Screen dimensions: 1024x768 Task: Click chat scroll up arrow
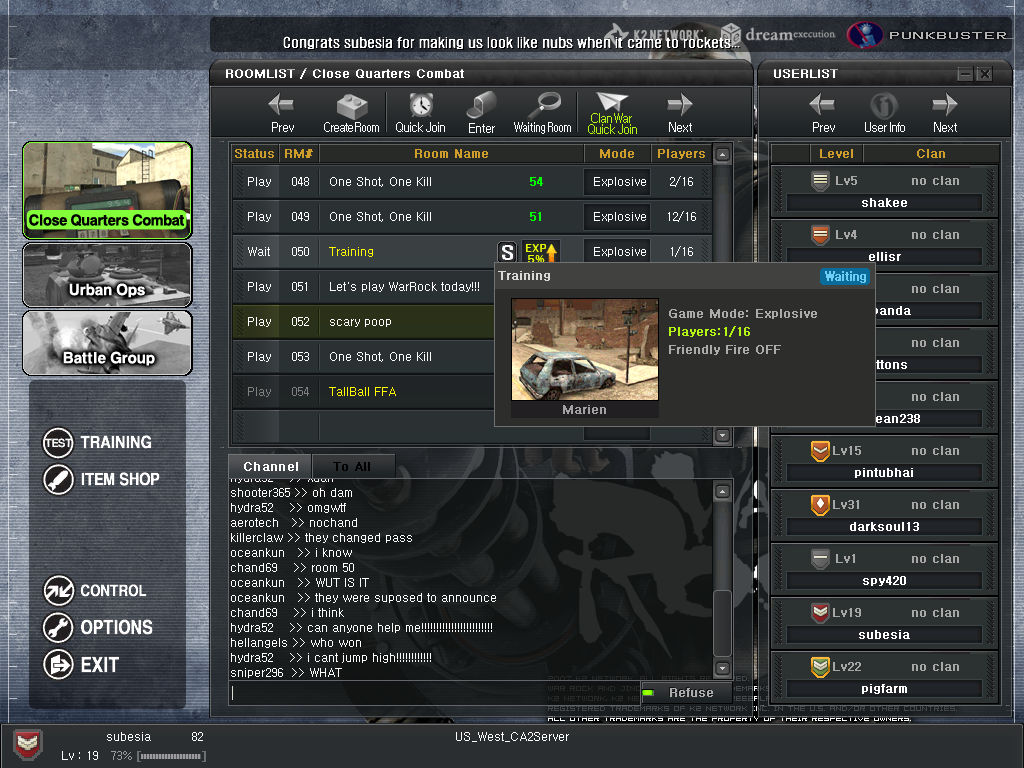722,491
